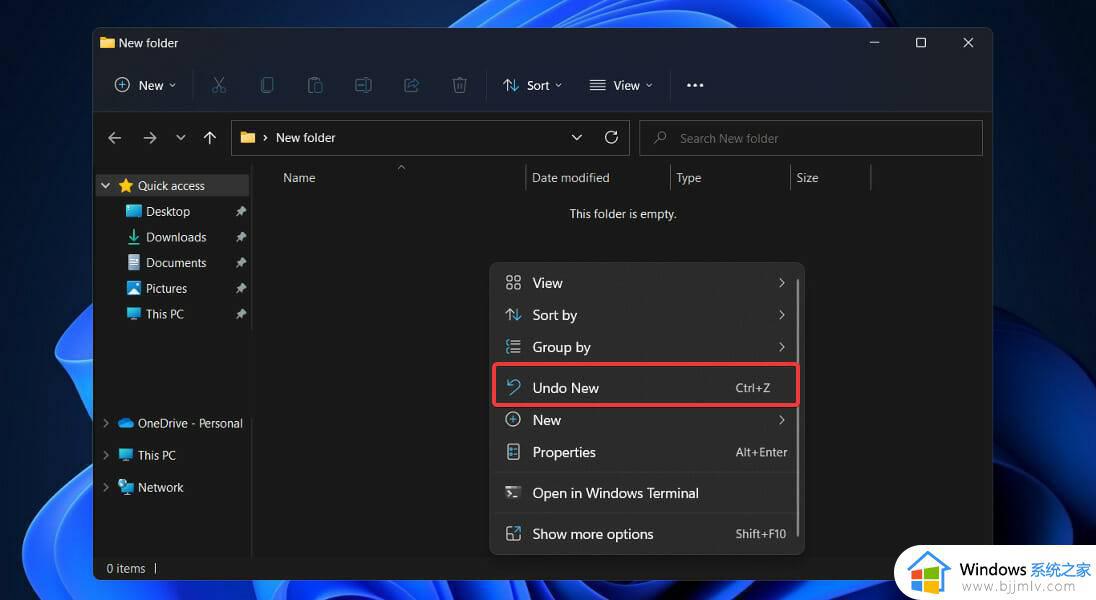Click the Paste clipboard icon
1096x600 pixels.
(x=315, y=85)
